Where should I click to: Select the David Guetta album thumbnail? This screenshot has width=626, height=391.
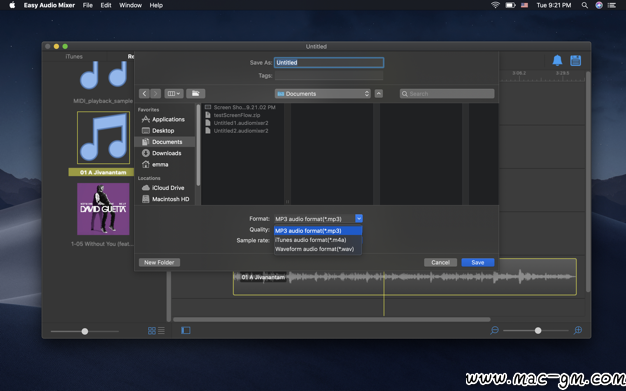click(x=103, y=209)
